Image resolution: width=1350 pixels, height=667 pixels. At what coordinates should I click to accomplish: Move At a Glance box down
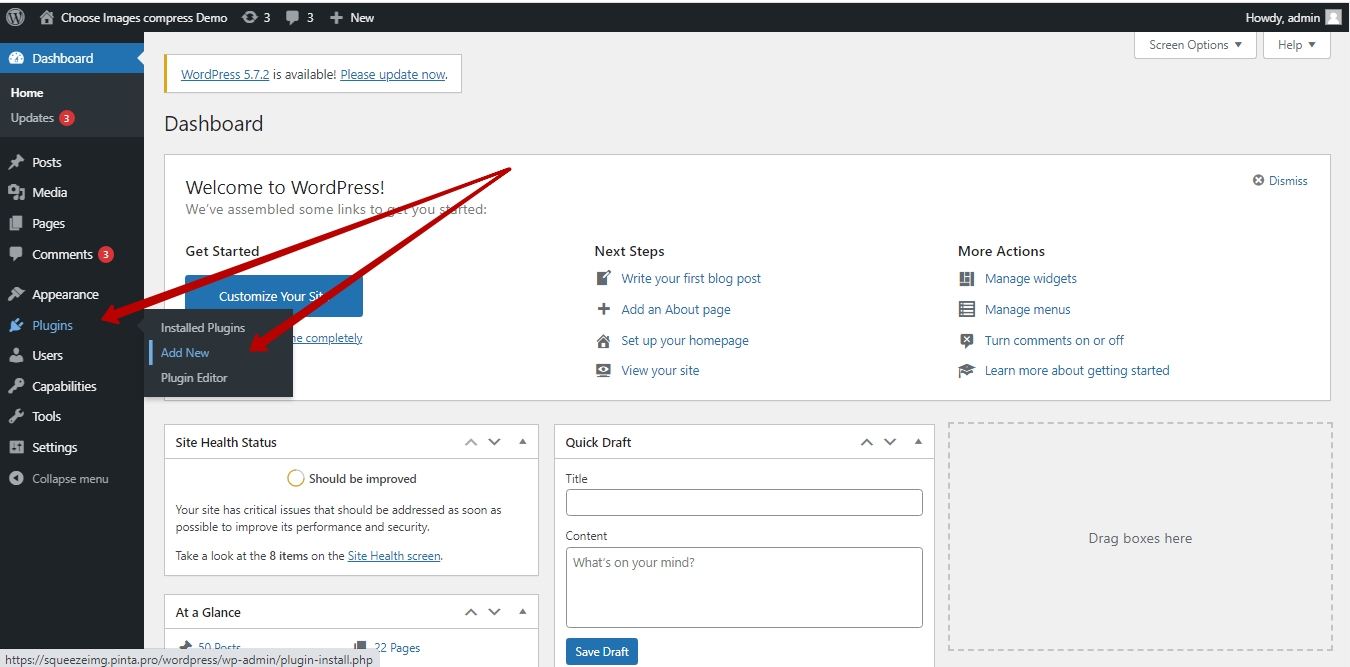tap(494, 612)
